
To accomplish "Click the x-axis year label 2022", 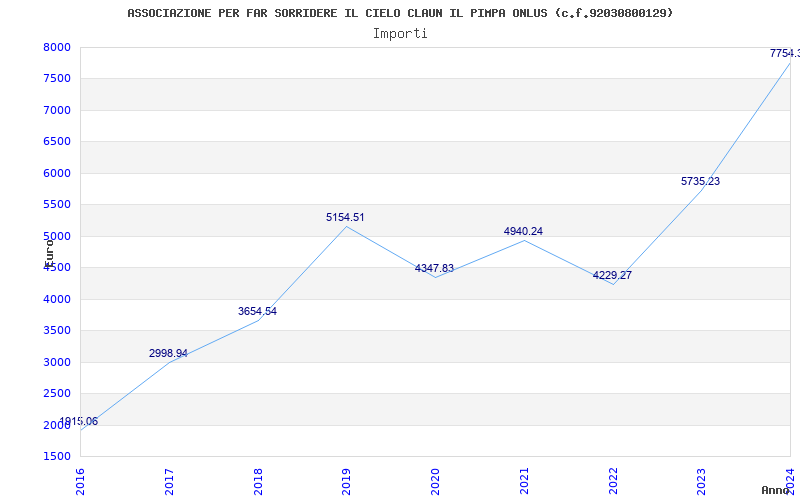I will (x=613, y=482).
